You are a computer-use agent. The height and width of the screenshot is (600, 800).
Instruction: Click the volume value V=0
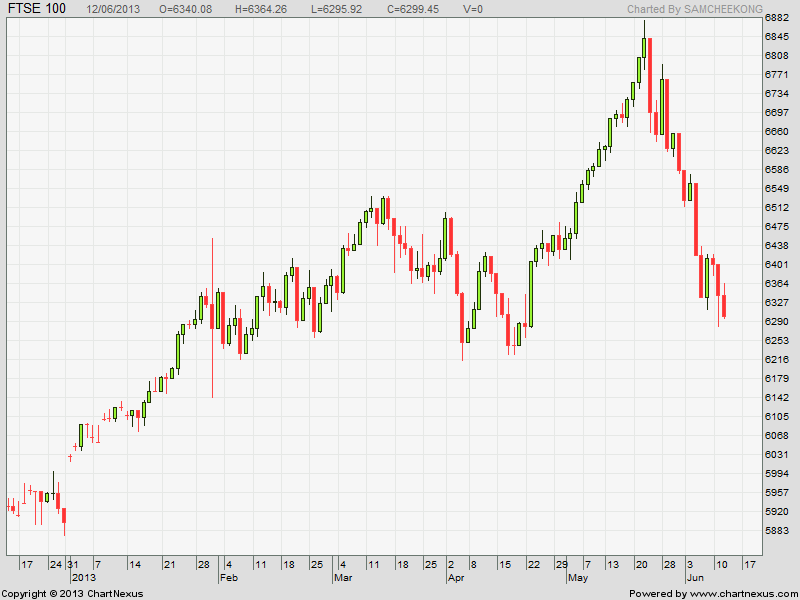coord(472,9)
